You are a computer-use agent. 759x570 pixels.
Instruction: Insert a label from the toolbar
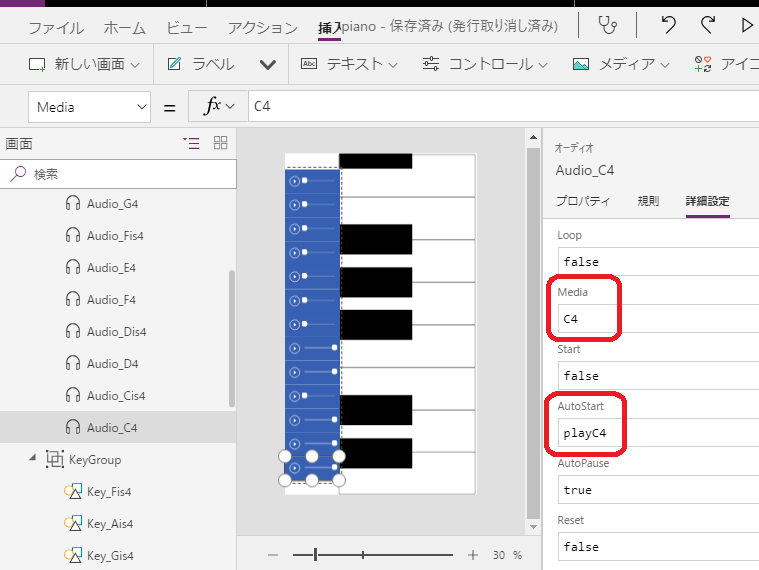(x=201, y=64)
